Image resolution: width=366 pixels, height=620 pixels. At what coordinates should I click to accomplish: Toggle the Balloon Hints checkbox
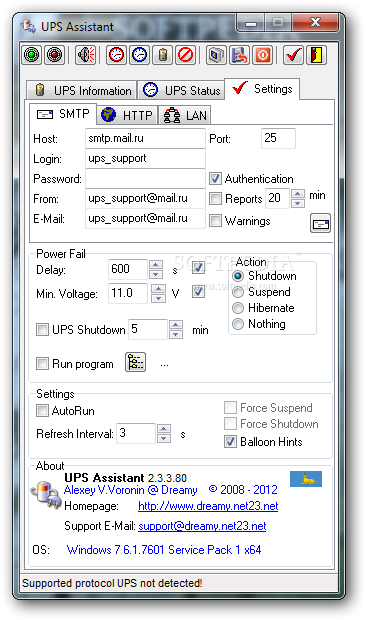pos(230,441)
